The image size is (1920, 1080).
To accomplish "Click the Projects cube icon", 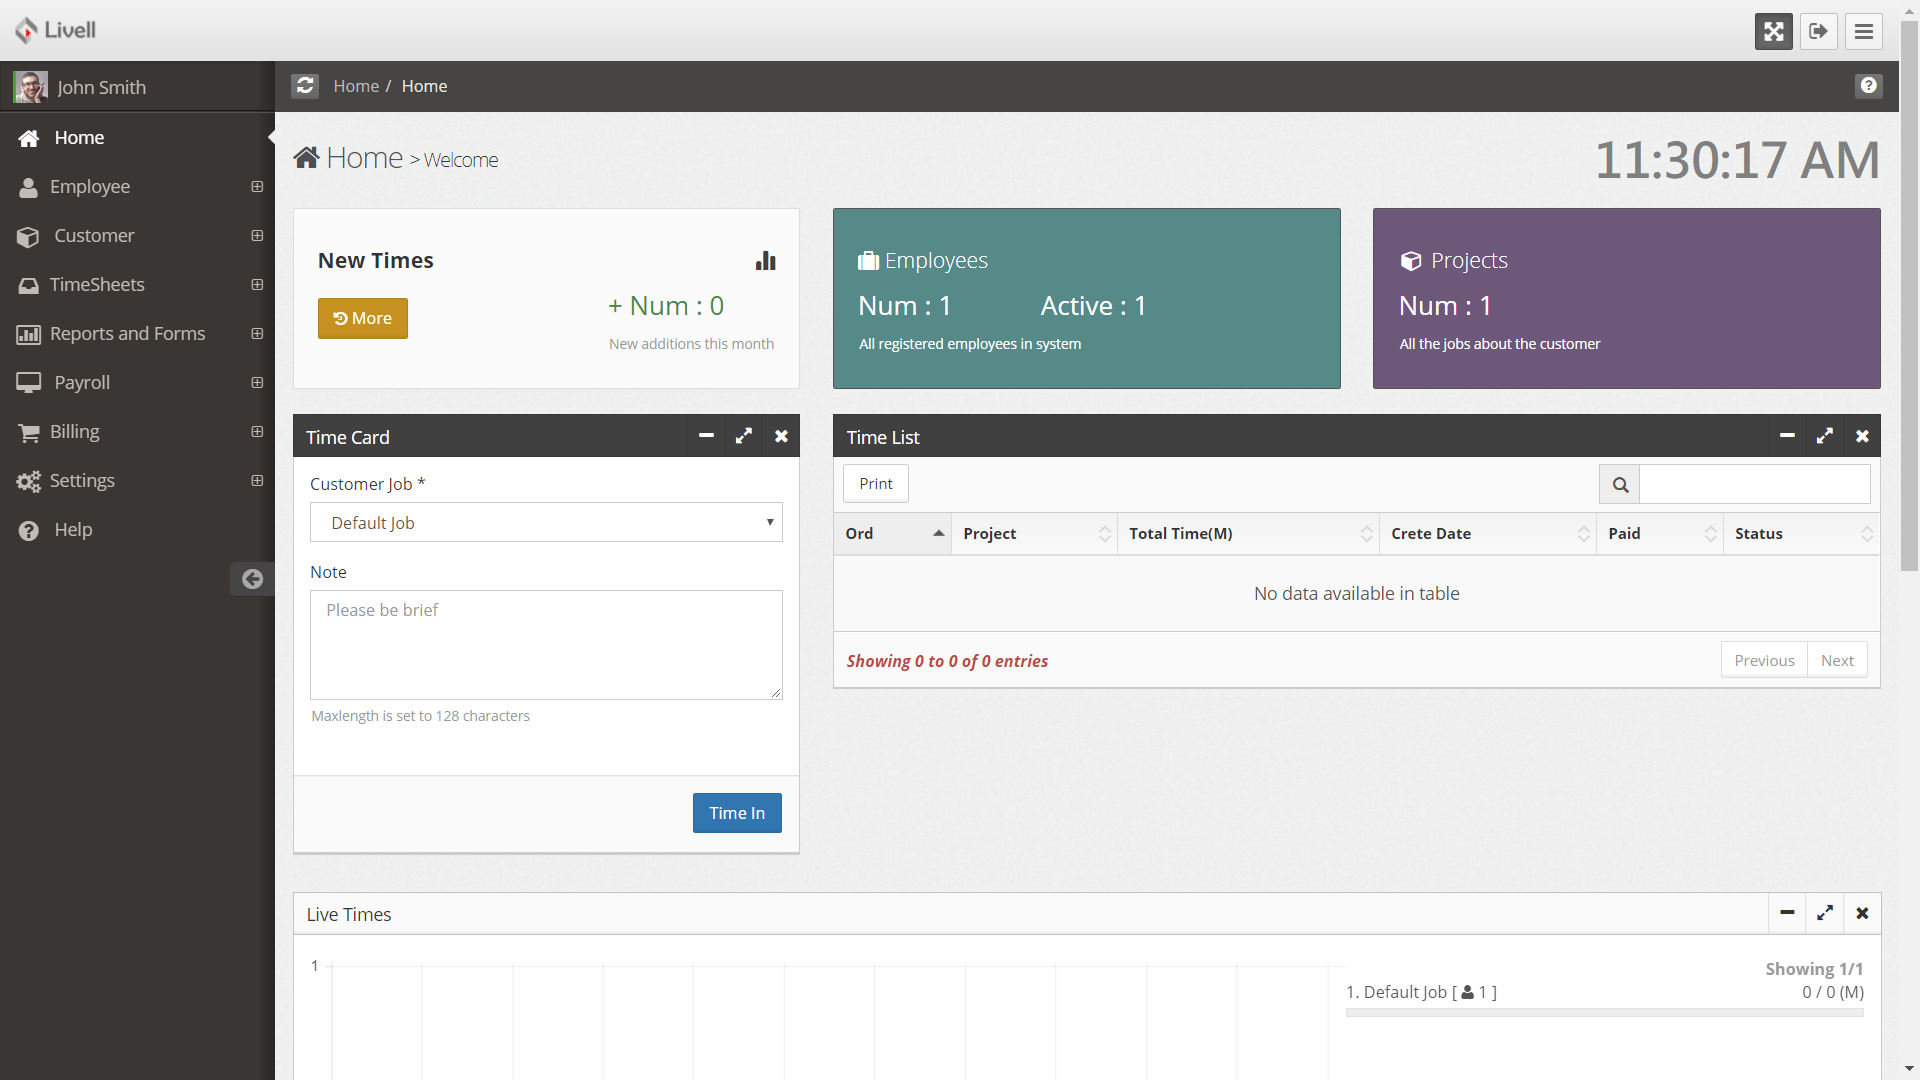I will coord(1411,261).
